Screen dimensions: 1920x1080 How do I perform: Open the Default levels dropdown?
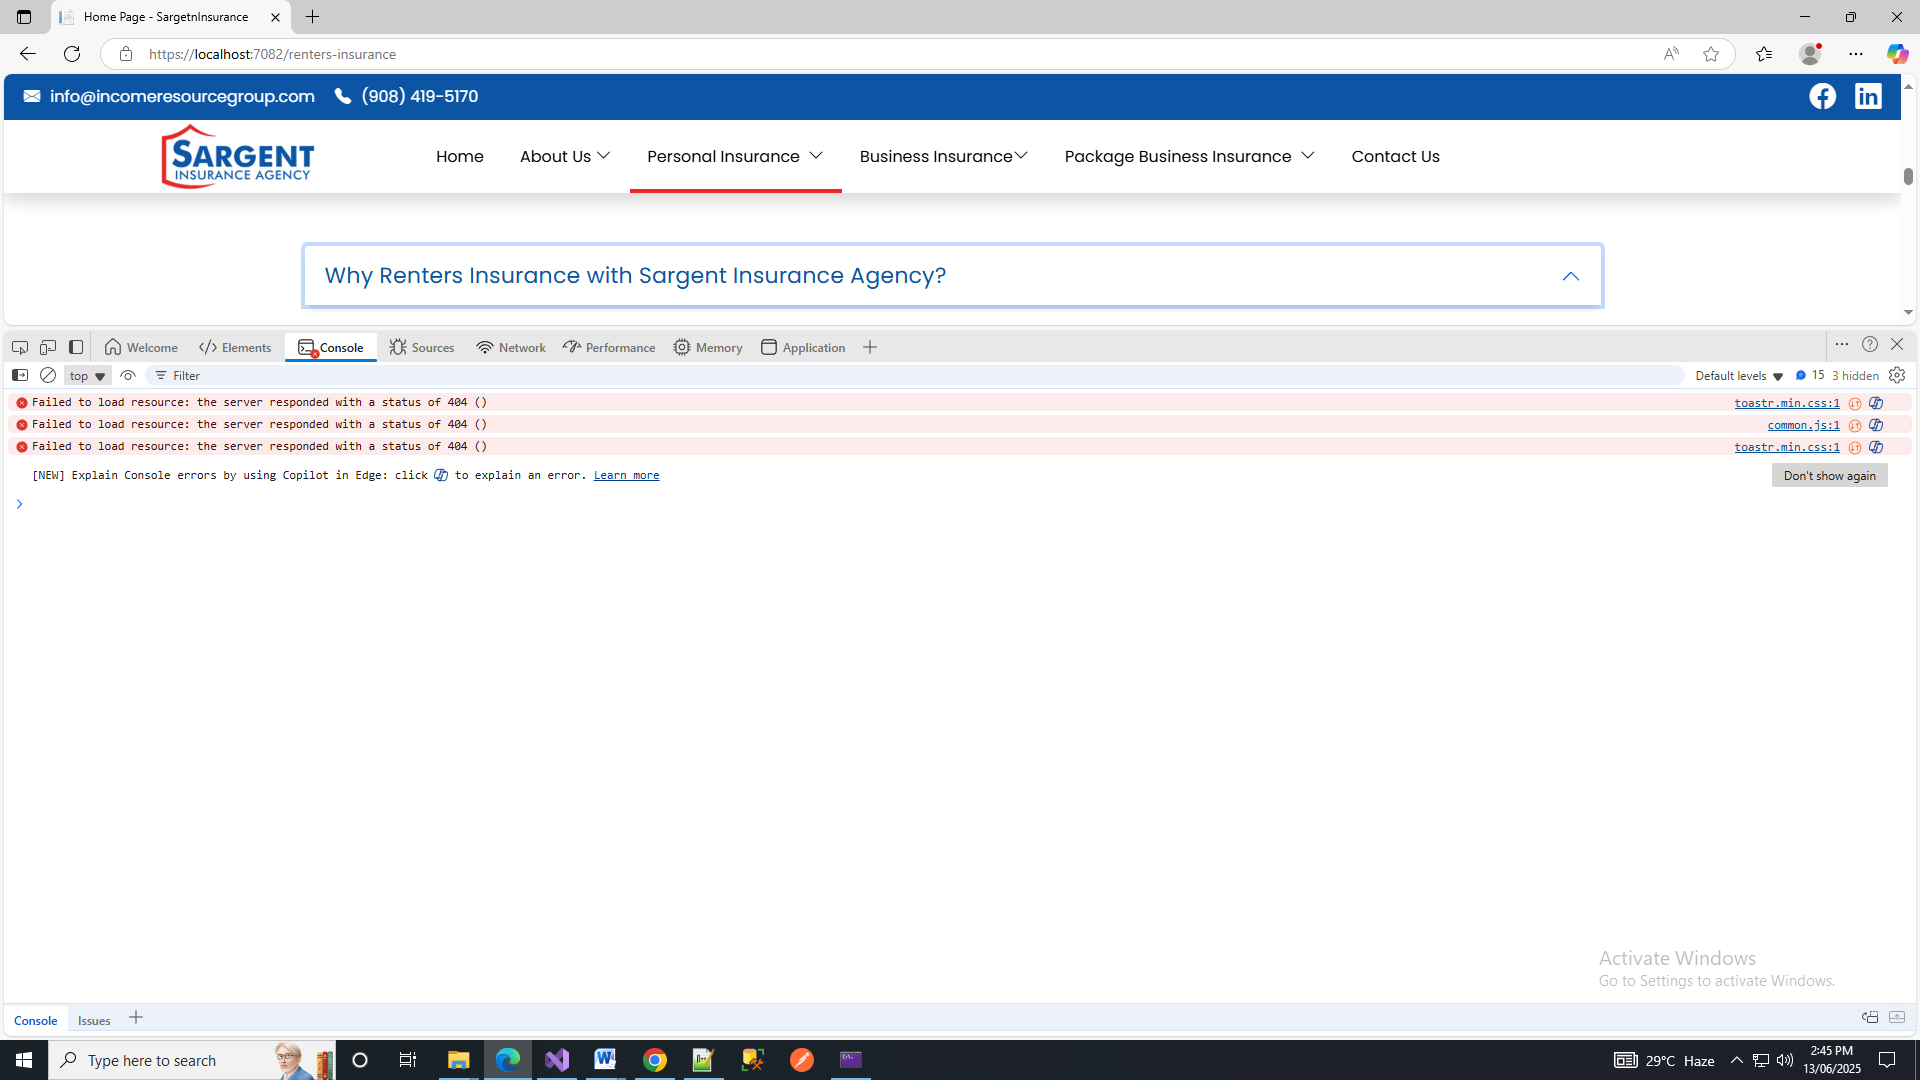(1739, 376)
